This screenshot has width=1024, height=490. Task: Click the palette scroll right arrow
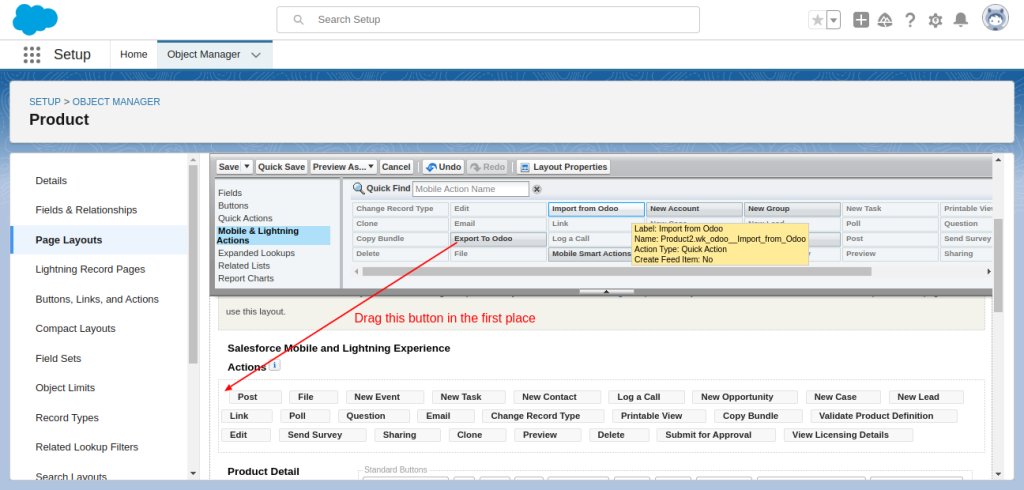coord(989,271)
